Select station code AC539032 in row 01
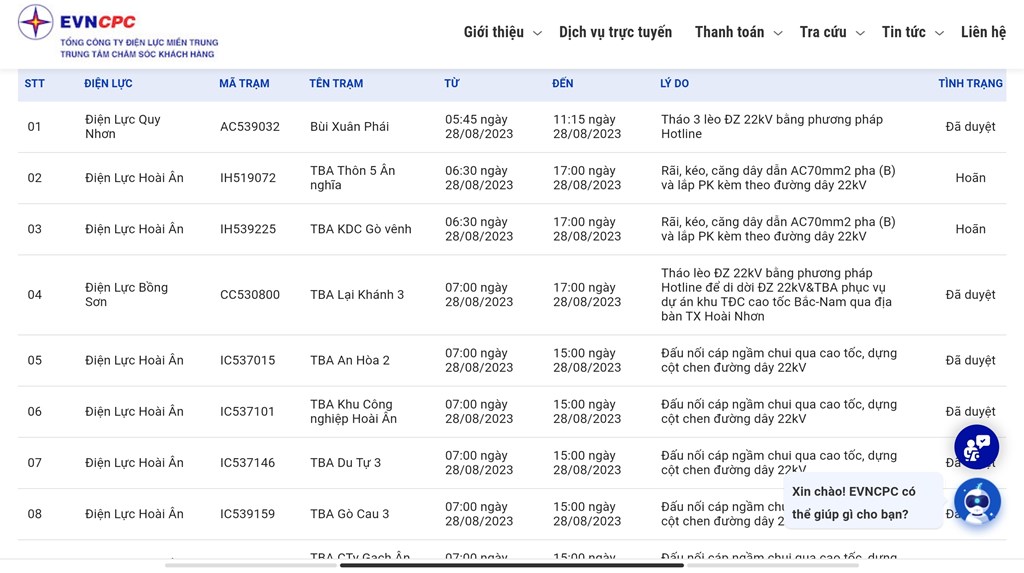1024x573 pixels. [x=249, y=127]
